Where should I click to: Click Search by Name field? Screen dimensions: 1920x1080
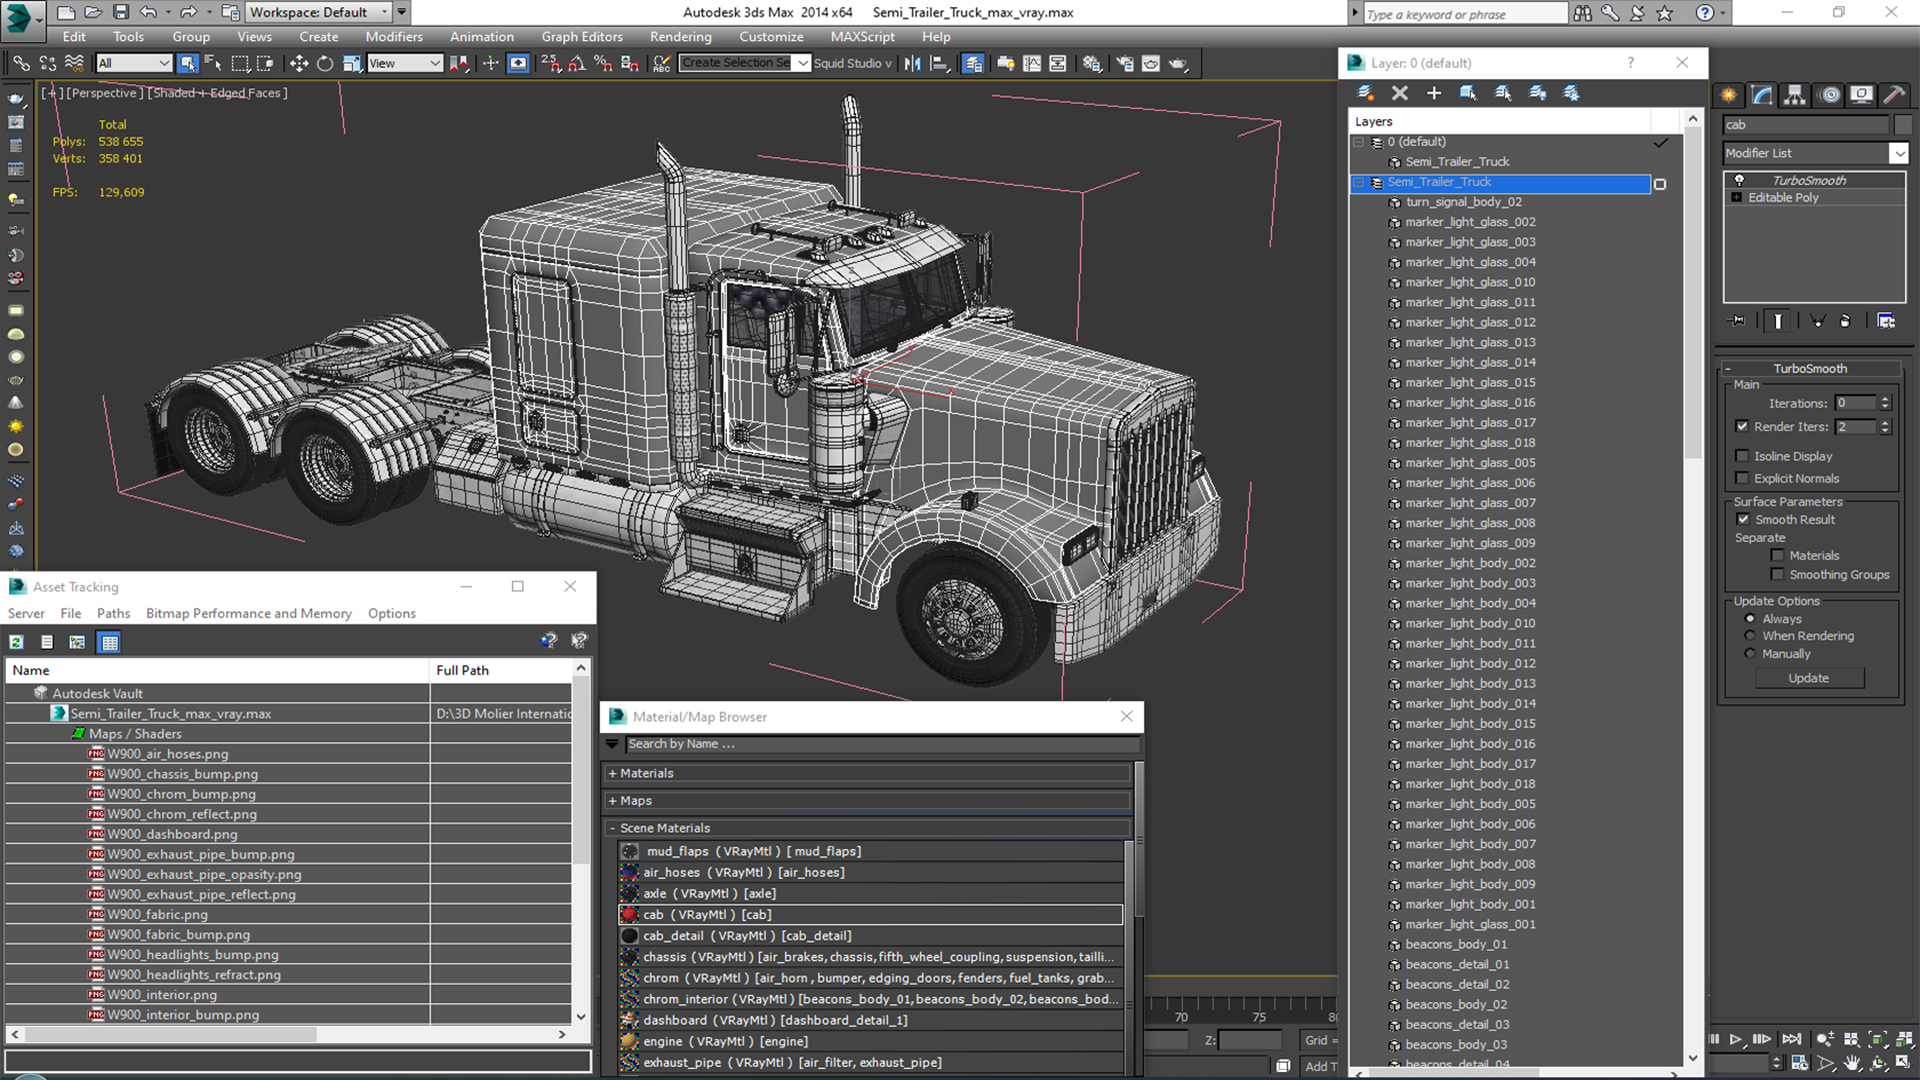[882, 744]
